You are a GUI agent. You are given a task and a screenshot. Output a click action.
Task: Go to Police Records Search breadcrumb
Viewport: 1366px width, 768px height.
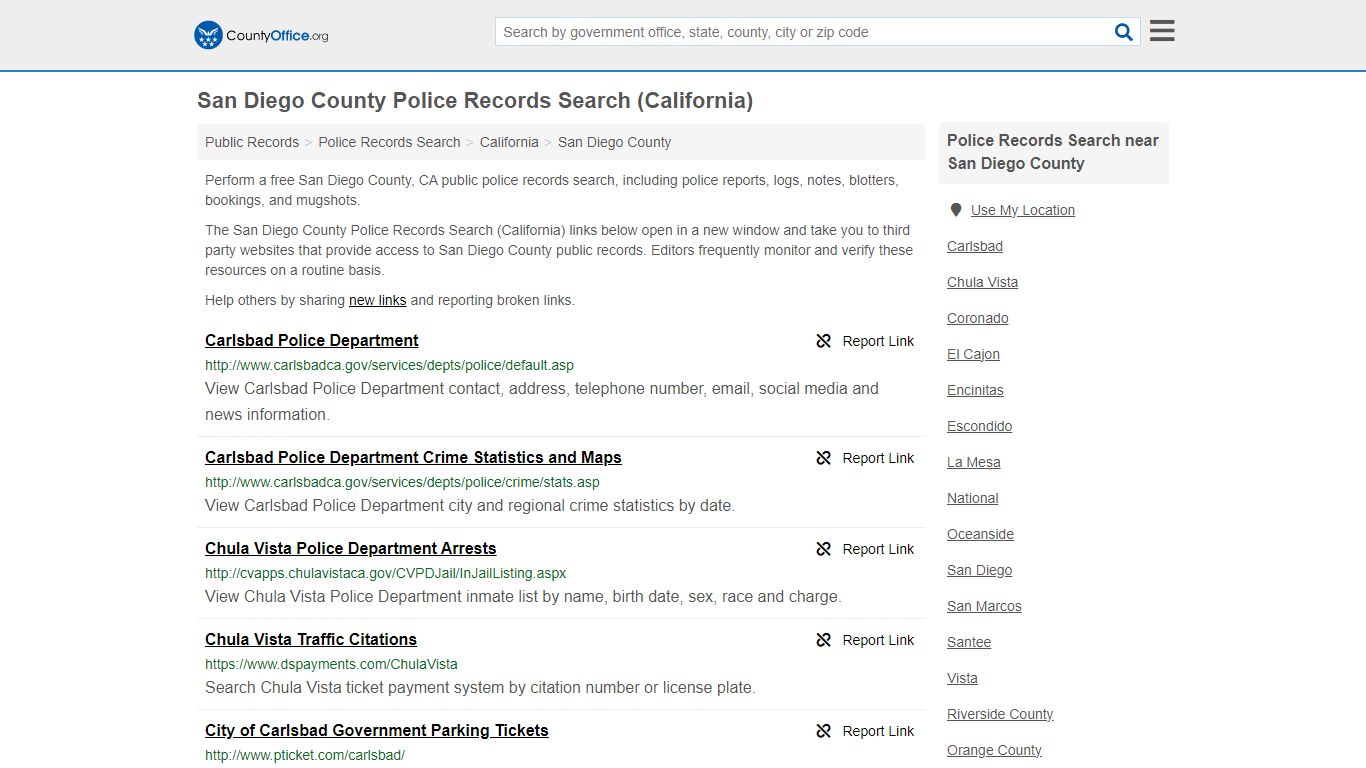coord(389,142)
